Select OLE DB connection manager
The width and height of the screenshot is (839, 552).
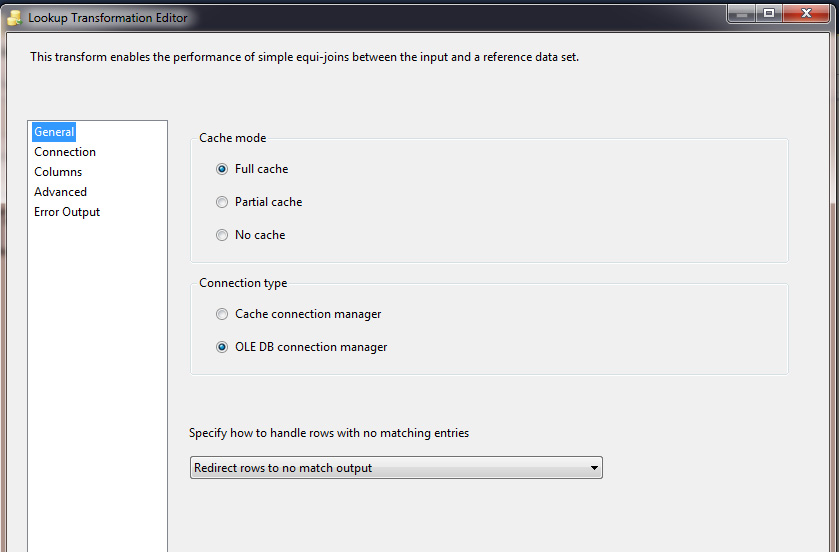click(x=301, y=347)
